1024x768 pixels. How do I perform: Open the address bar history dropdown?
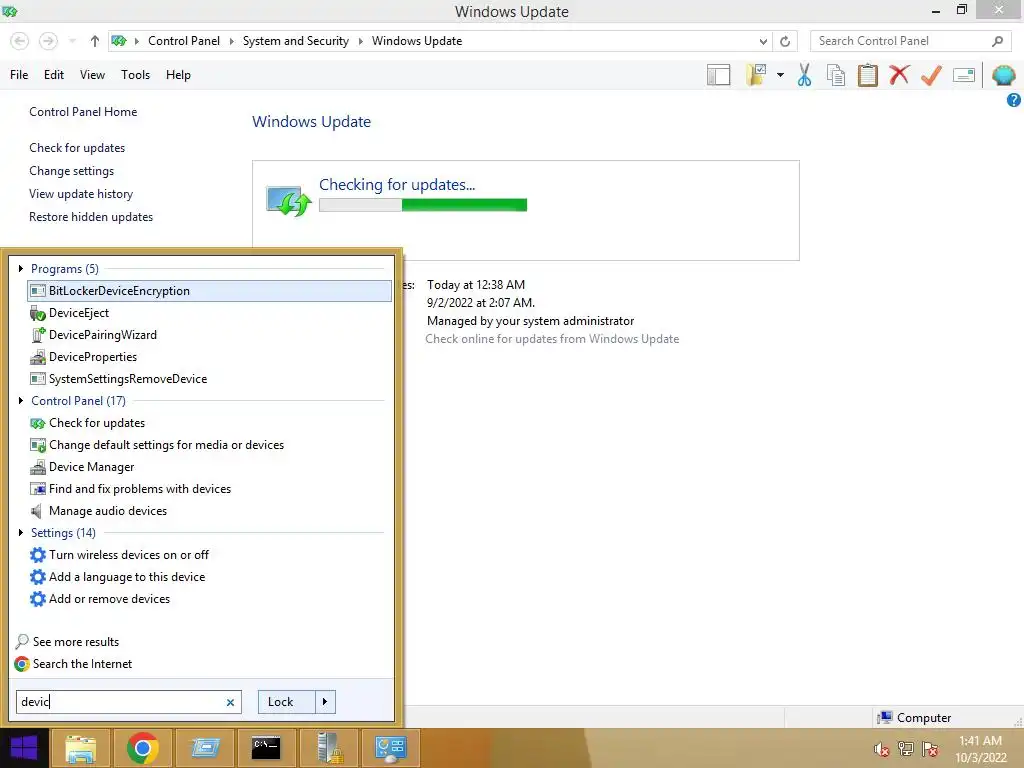click(763, 41)
